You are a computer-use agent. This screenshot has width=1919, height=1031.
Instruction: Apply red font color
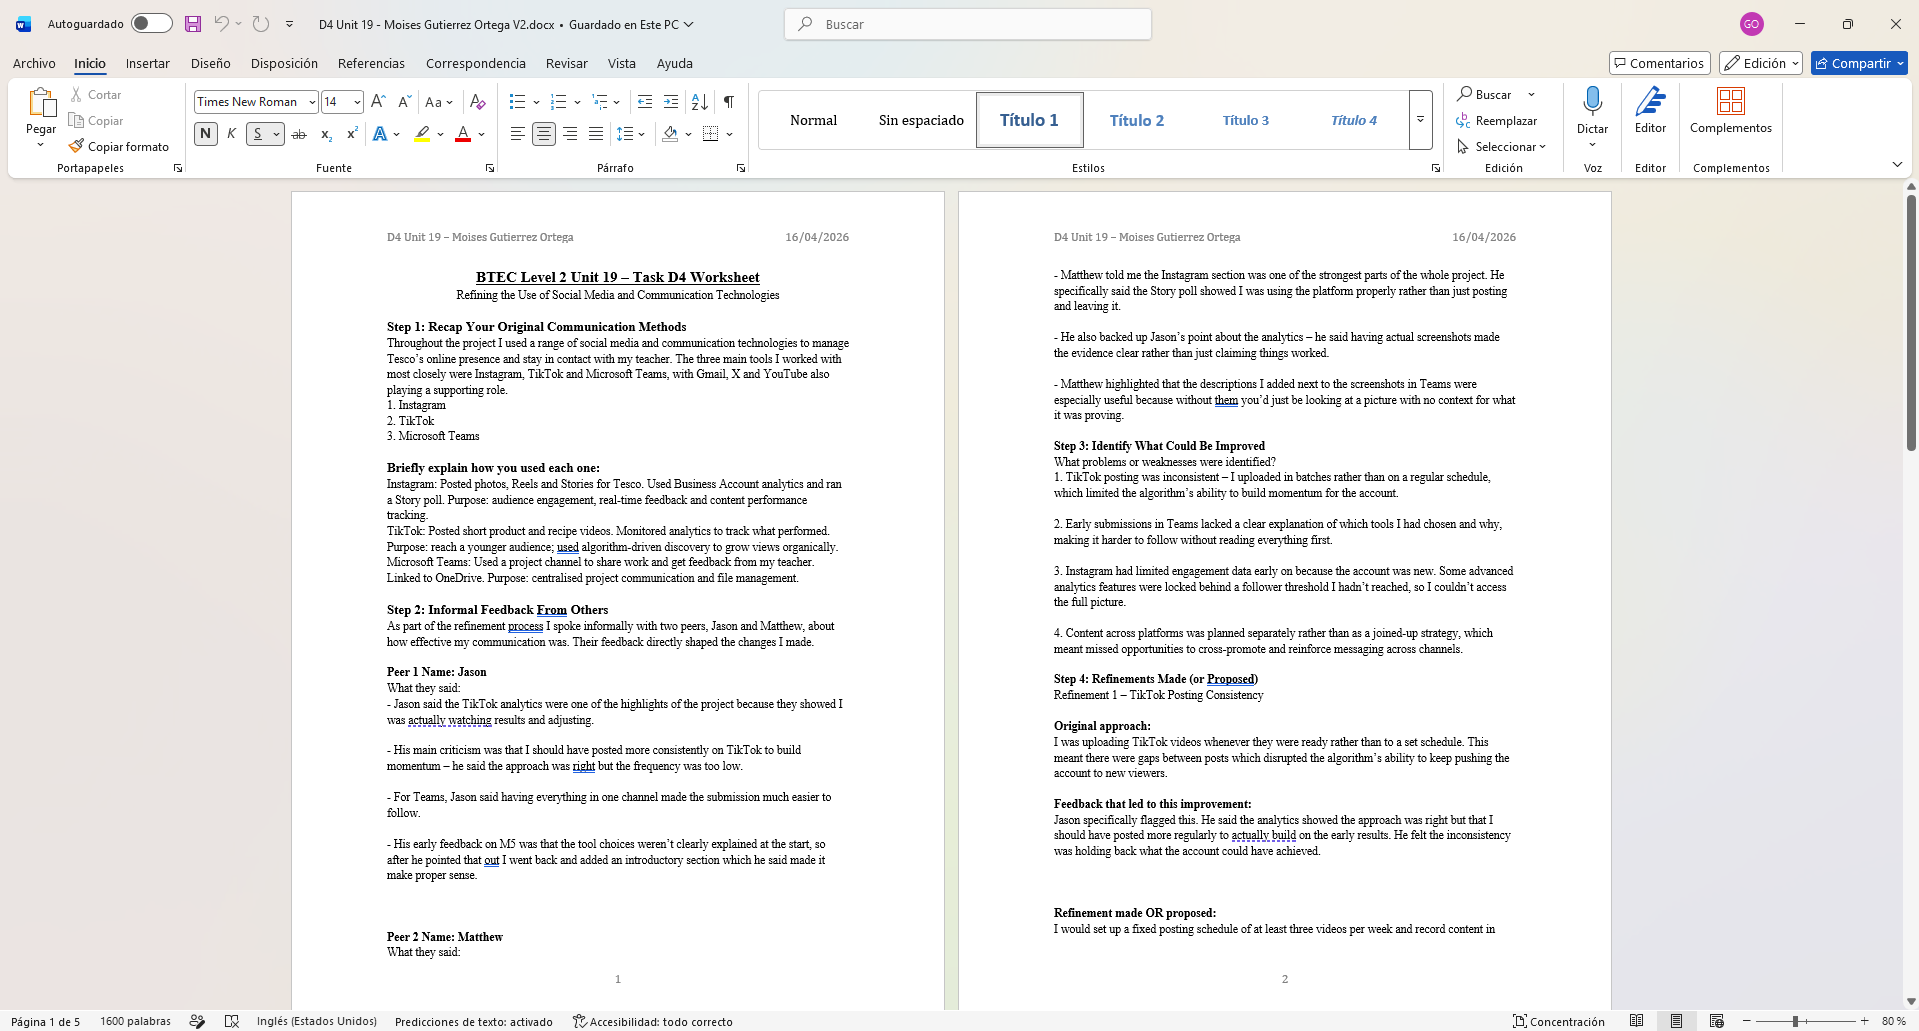(x=463, y=134)
